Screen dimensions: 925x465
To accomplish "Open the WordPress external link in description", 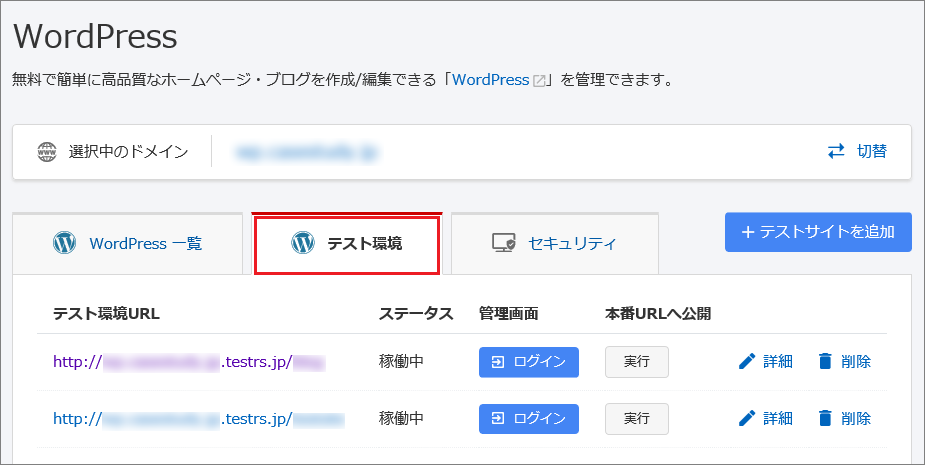I will tap(491, 80).
